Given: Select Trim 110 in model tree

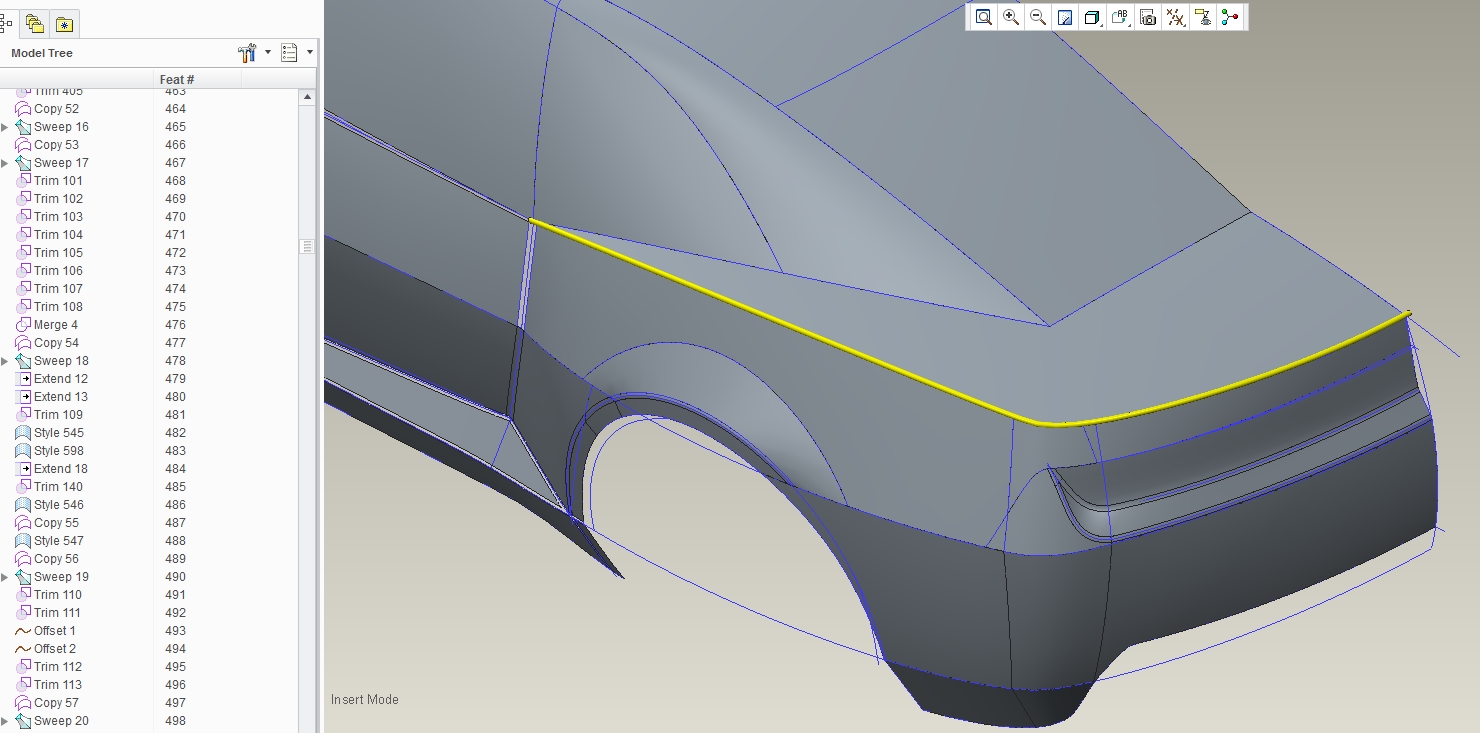Looking at the screenshot, I should (x=58, y=595).
